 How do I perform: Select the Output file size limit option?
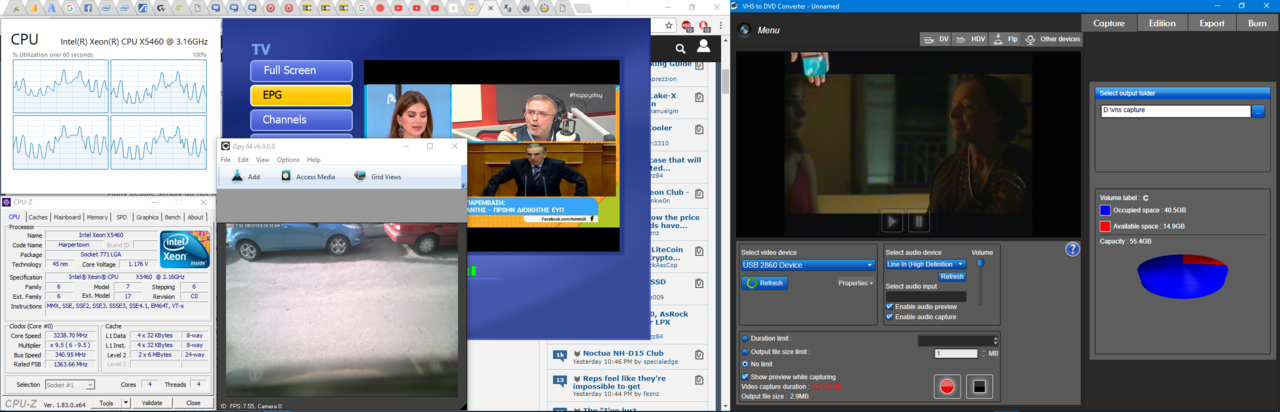click(746, 352)
